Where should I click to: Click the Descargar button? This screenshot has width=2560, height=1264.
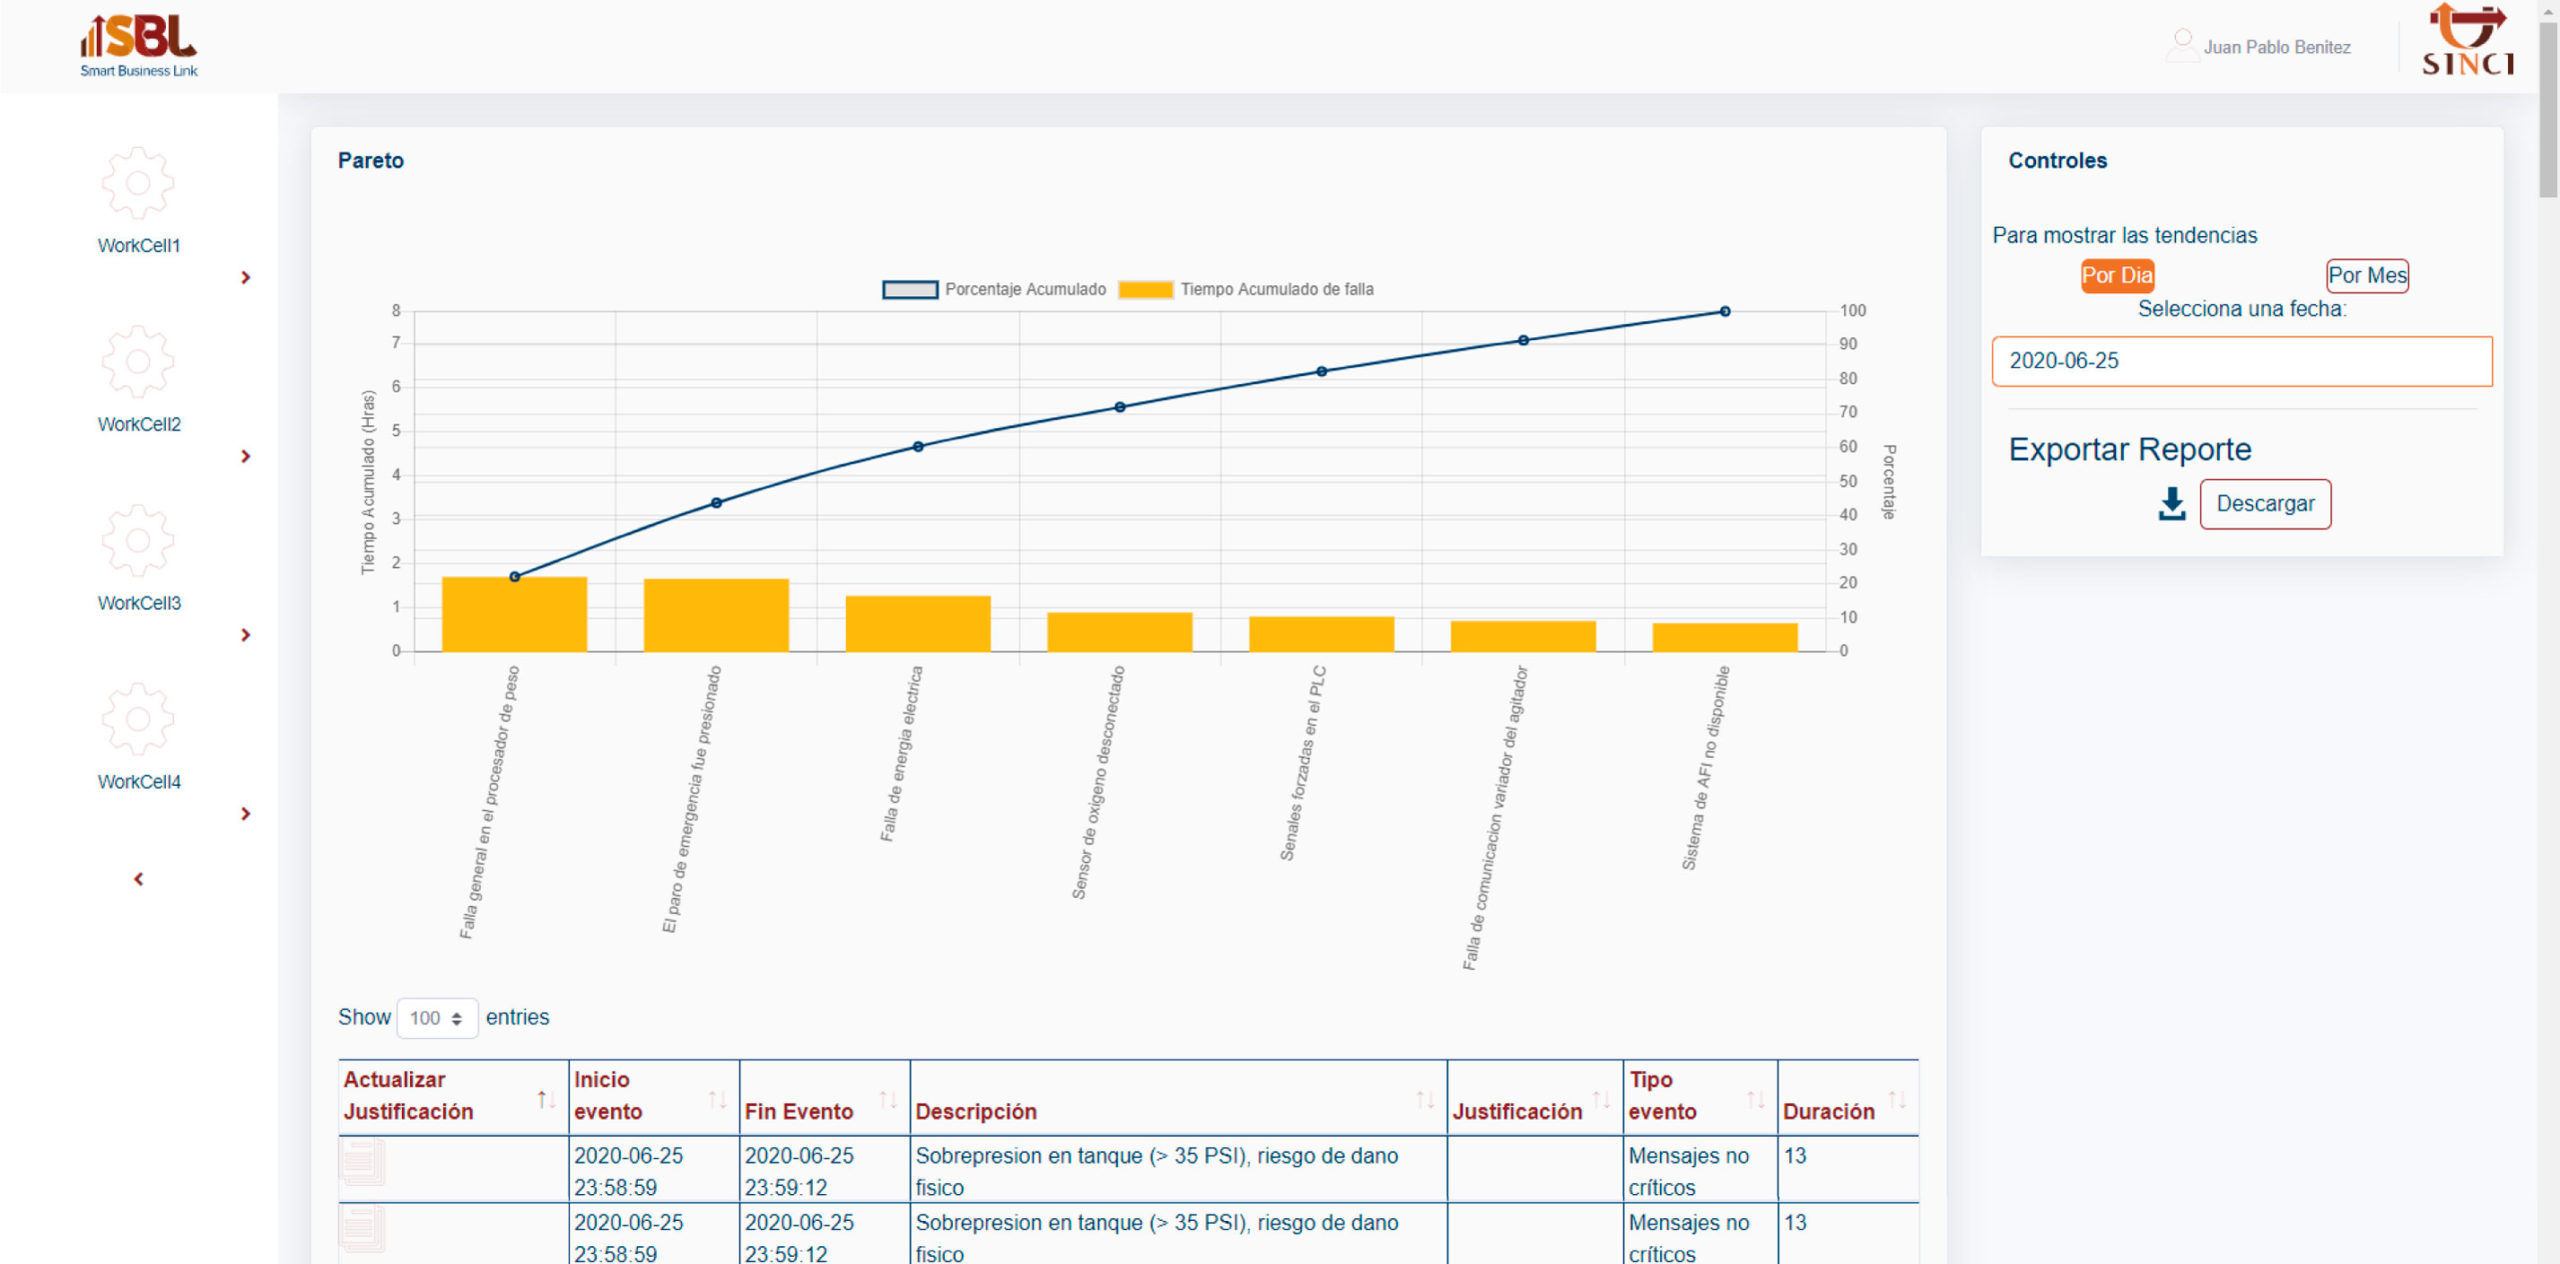point(2265,504)
